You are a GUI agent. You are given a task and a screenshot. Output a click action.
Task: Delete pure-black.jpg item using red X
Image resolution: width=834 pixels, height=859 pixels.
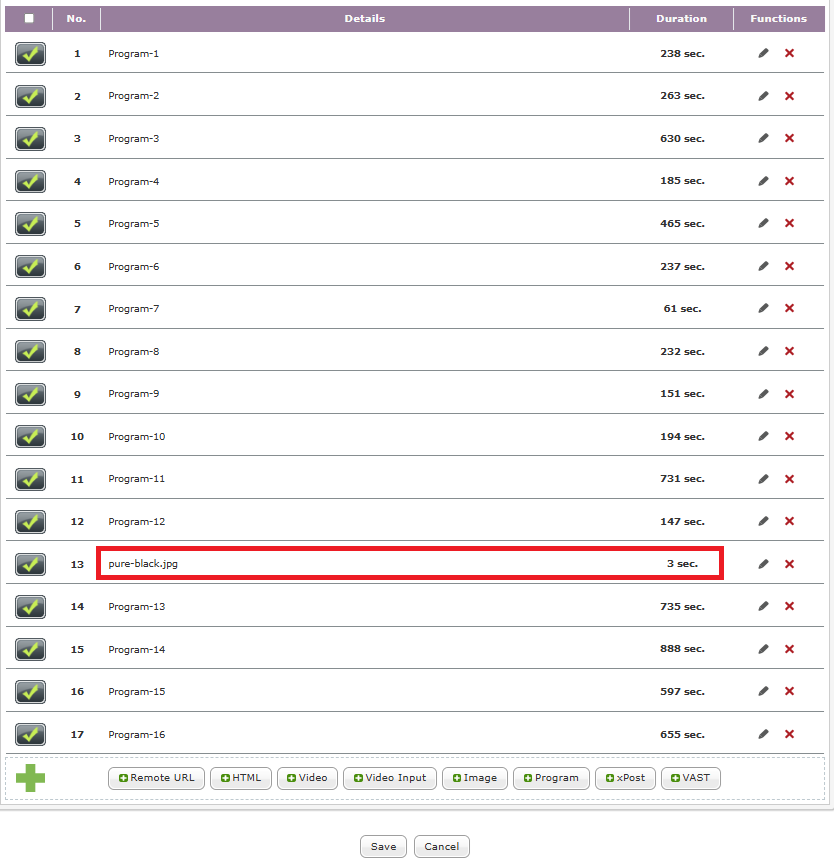point(789,564)
